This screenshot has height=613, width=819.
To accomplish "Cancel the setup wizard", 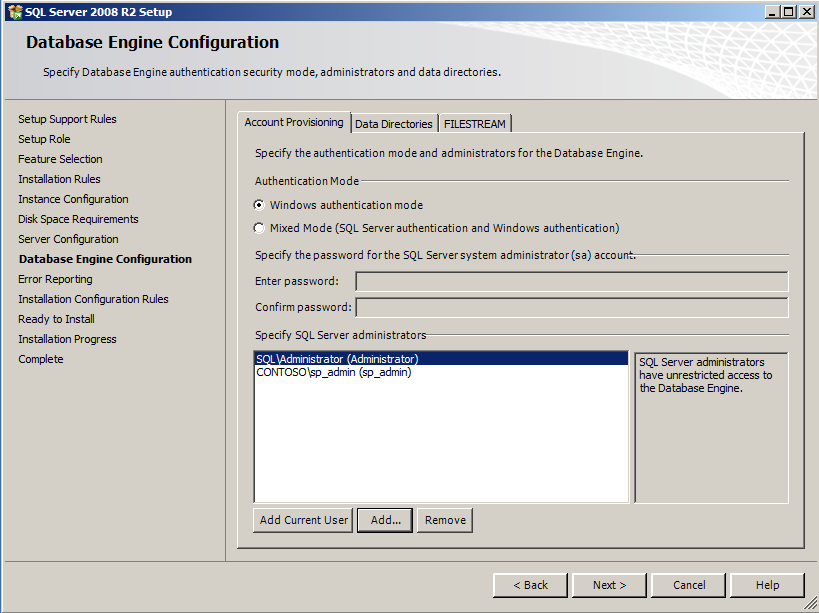I will 688,585.
